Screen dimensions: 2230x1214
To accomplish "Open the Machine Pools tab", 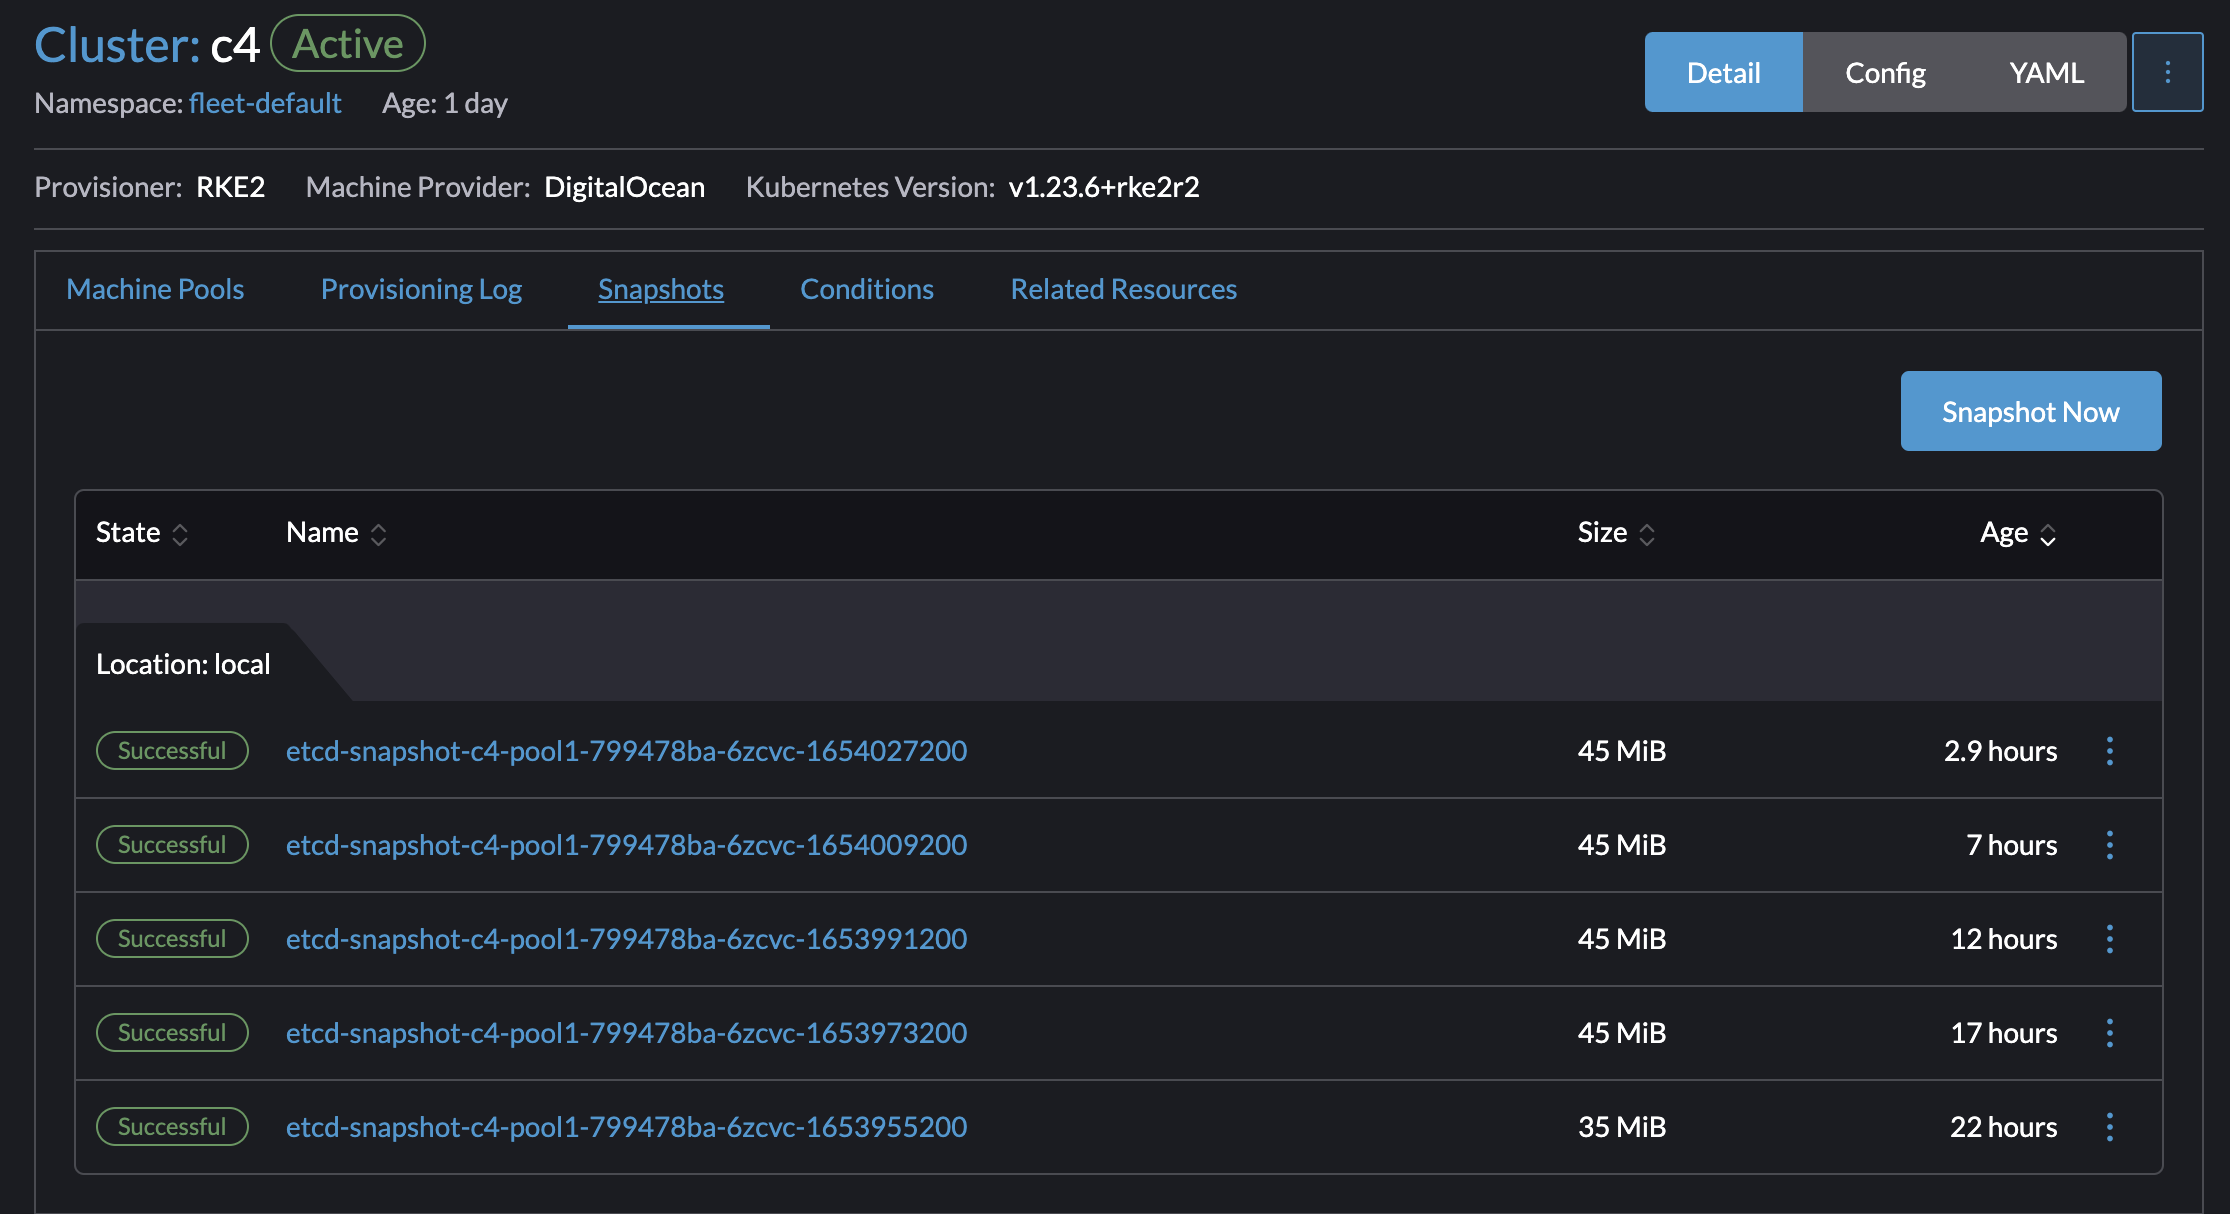I will point(155,289).
